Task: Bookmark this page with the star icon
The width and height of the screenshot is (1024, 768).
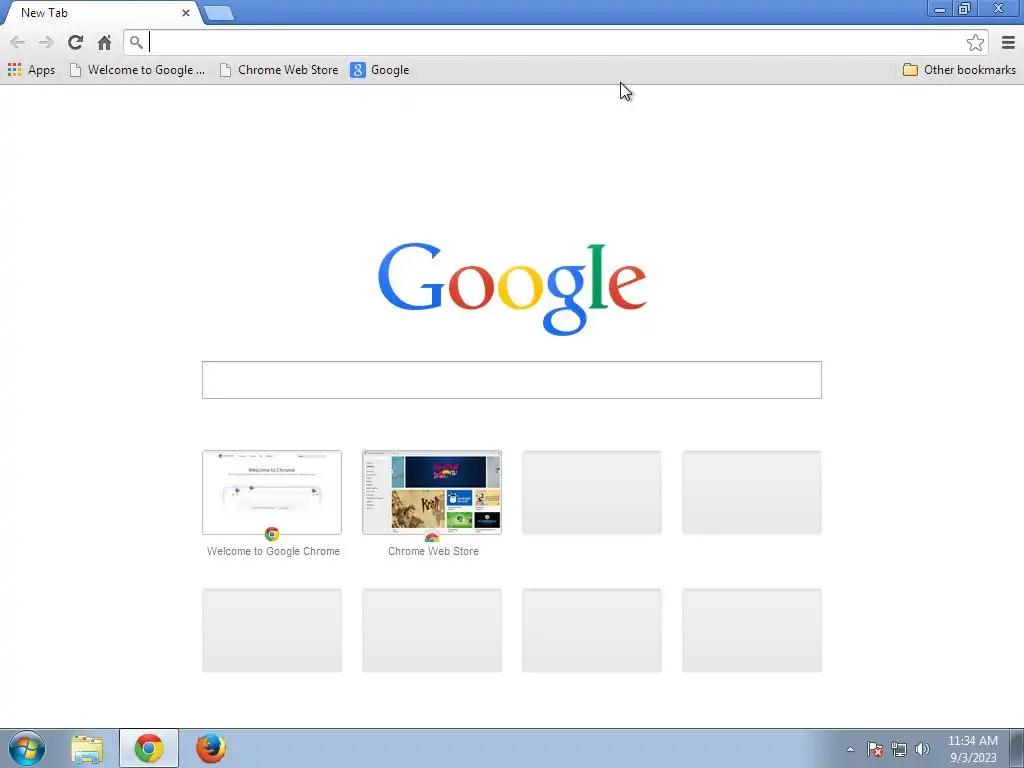Action: [x=975, y=42]
